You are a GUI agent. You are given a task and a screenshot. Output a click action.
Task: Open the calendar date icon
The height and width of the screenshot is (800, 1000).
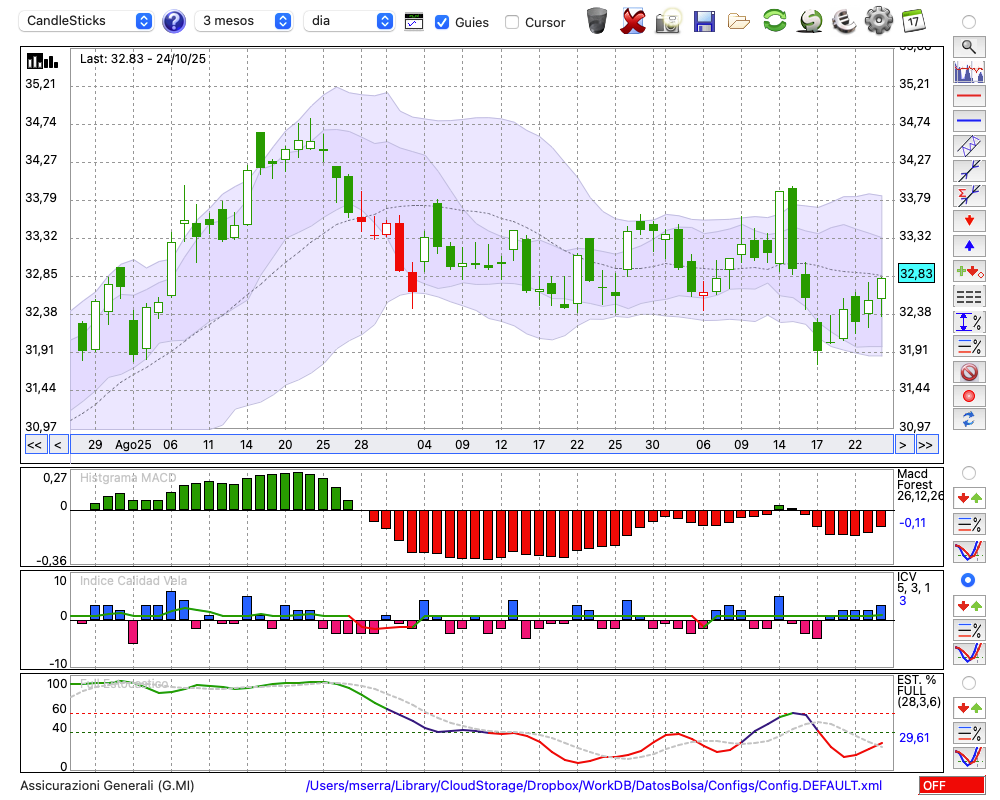point(912,21)
